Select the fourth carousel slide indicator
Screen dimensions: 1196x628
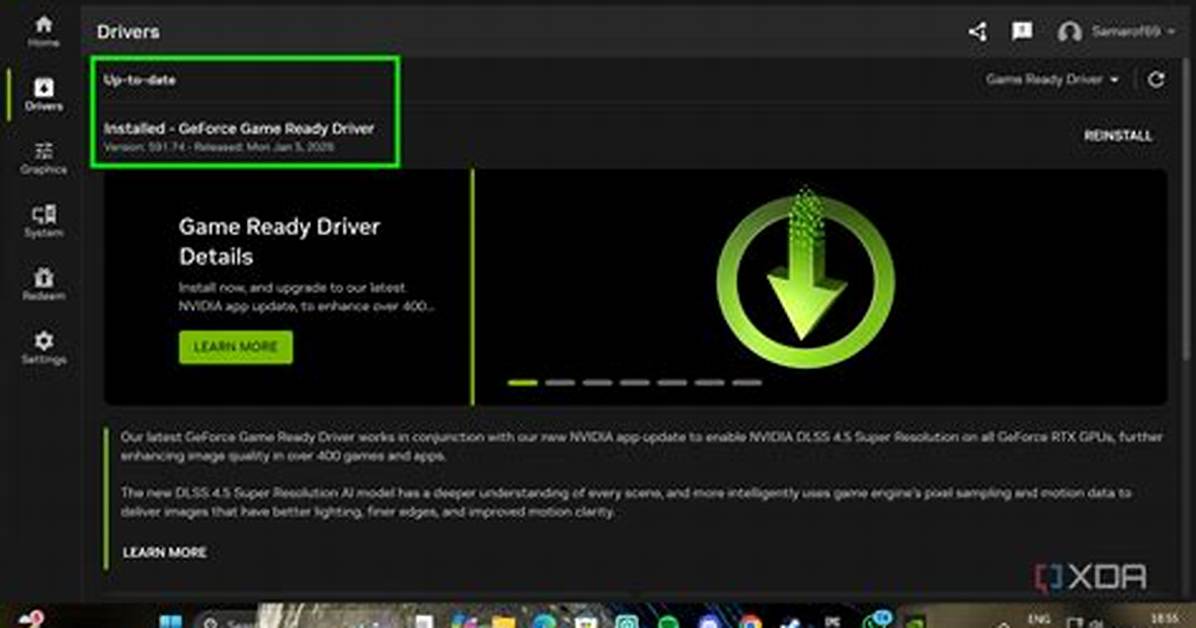coord(635,382)
